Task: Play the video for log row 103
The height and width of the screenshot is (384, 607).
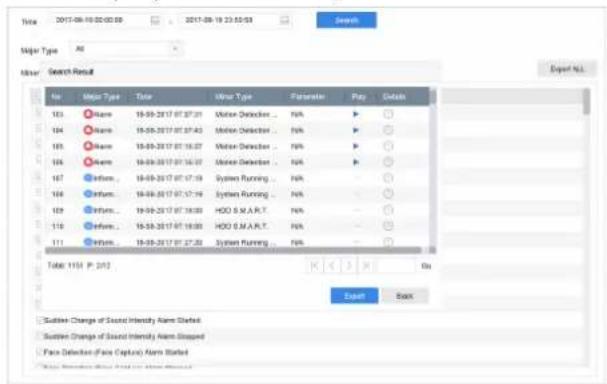Action: (x=356, y=114)
